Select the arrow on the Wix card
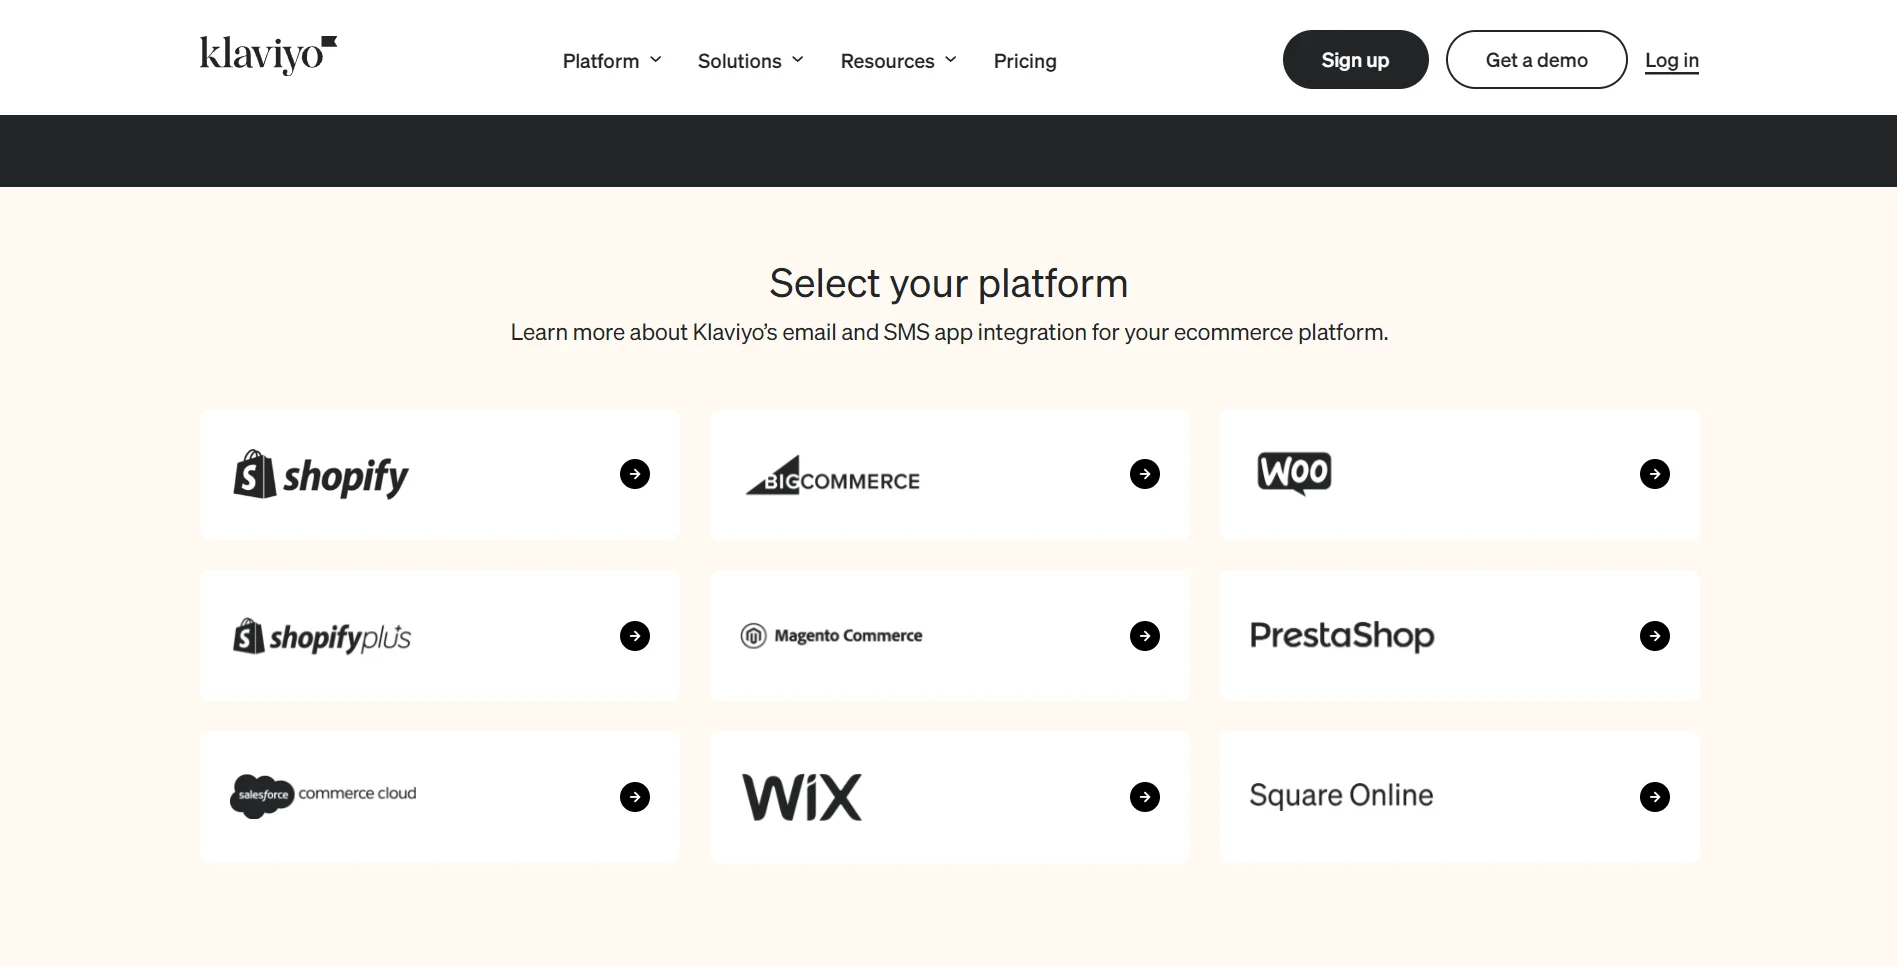 [x=1144, y=797]
